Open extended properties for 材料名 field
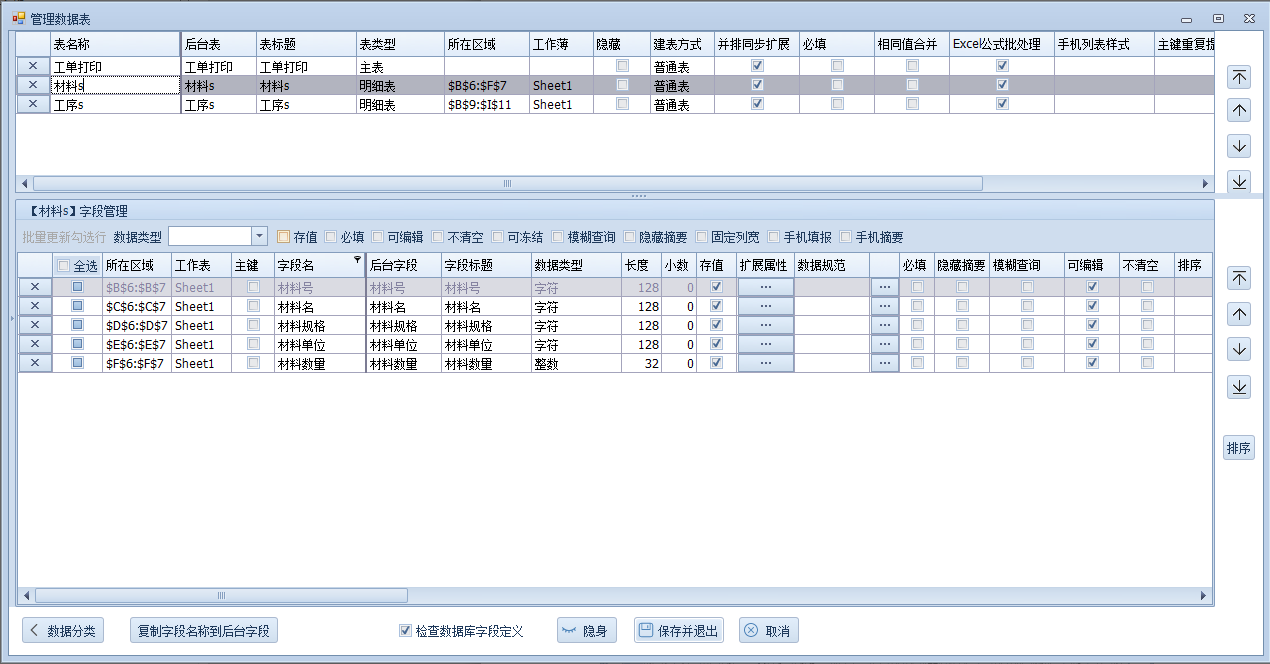 click(765, 306)
